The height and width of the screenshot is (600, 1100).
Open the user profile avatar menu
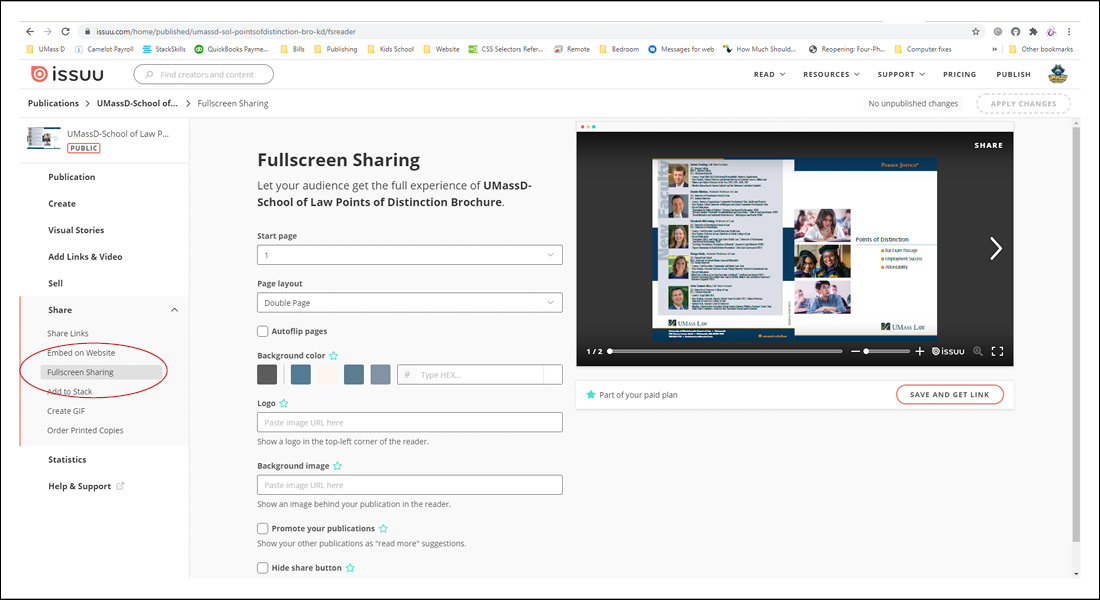(1058, 74)
